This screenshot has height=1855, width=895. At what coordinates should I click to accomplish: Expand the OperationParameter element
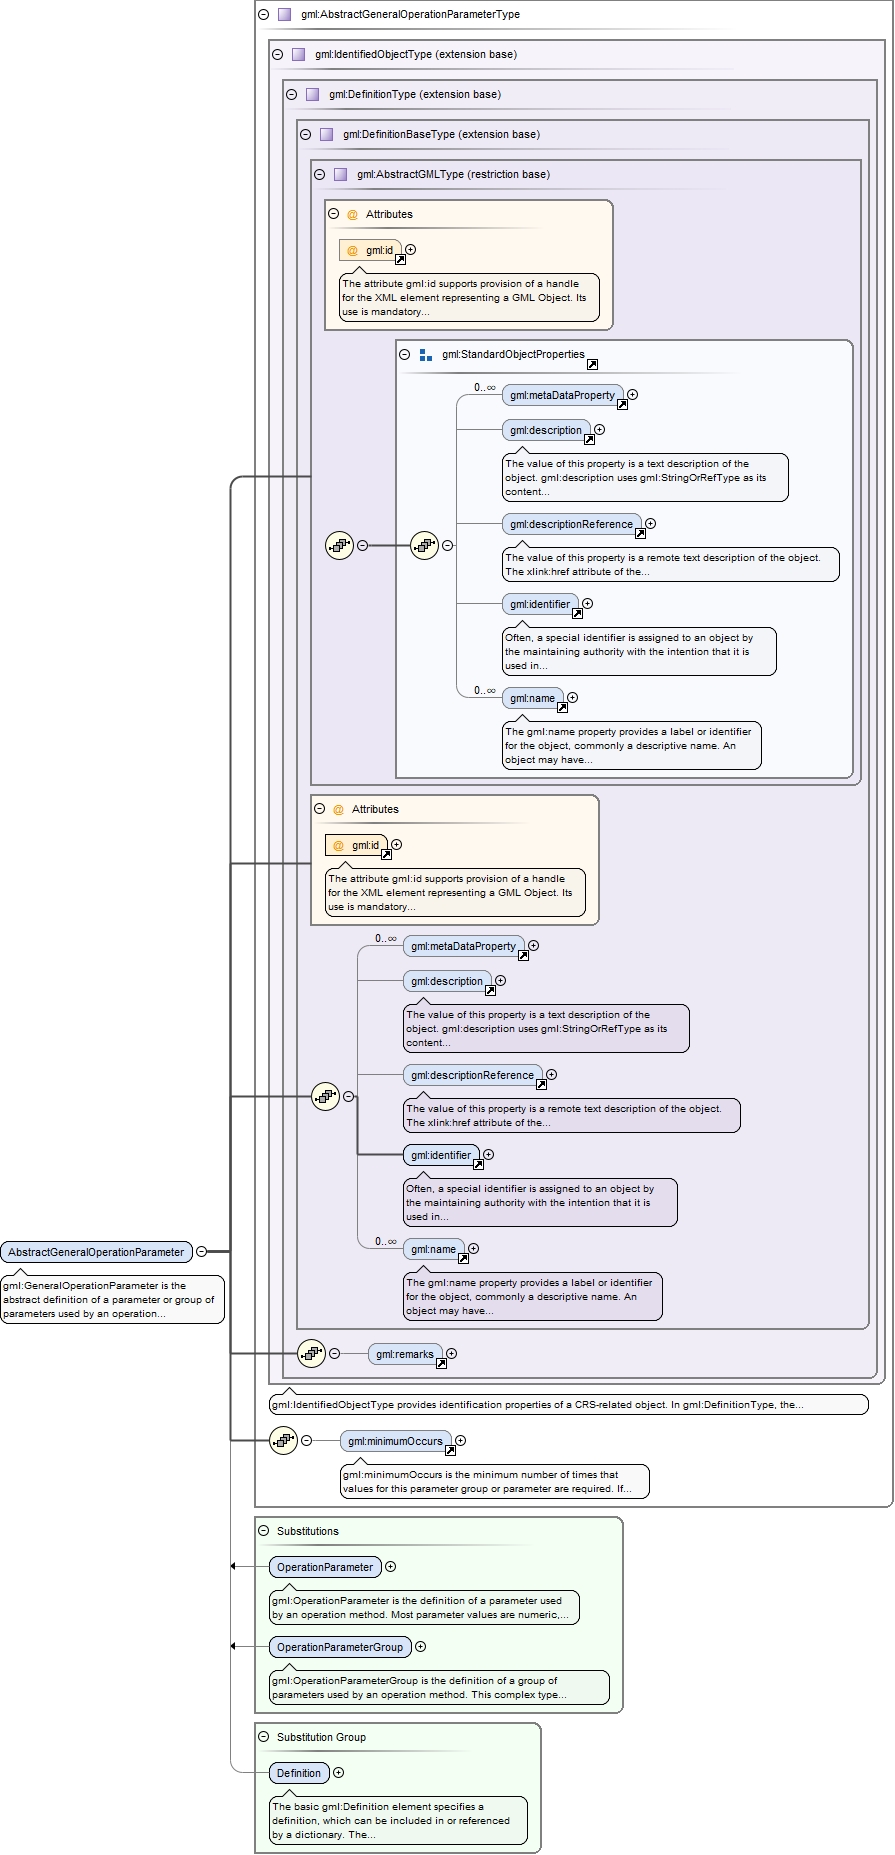pos(391,1567)
